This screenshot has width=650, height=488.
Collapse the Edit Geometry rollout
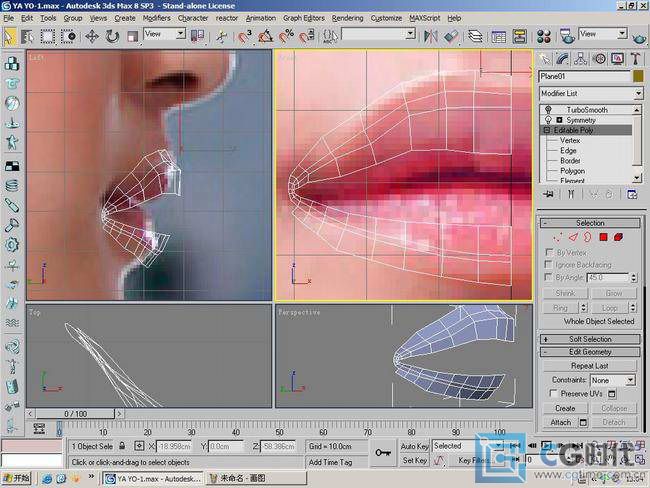(590, 352)
